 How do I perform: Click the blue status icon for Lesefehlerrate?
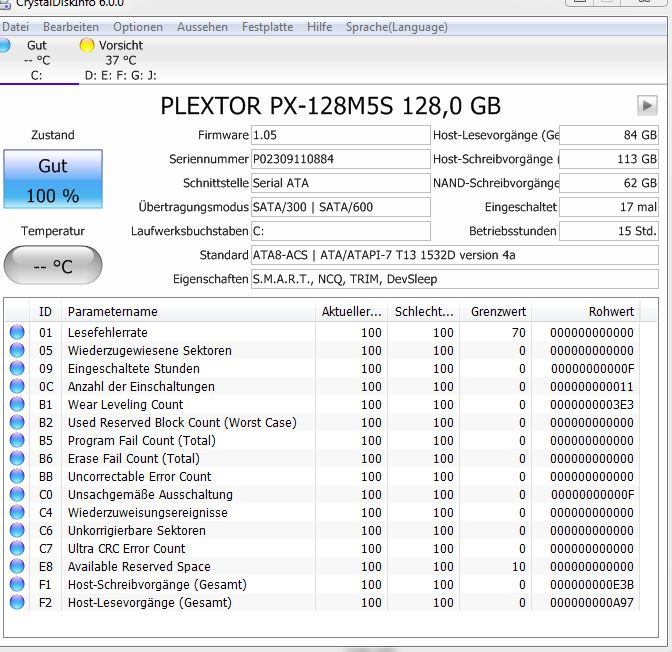point(17,332)
